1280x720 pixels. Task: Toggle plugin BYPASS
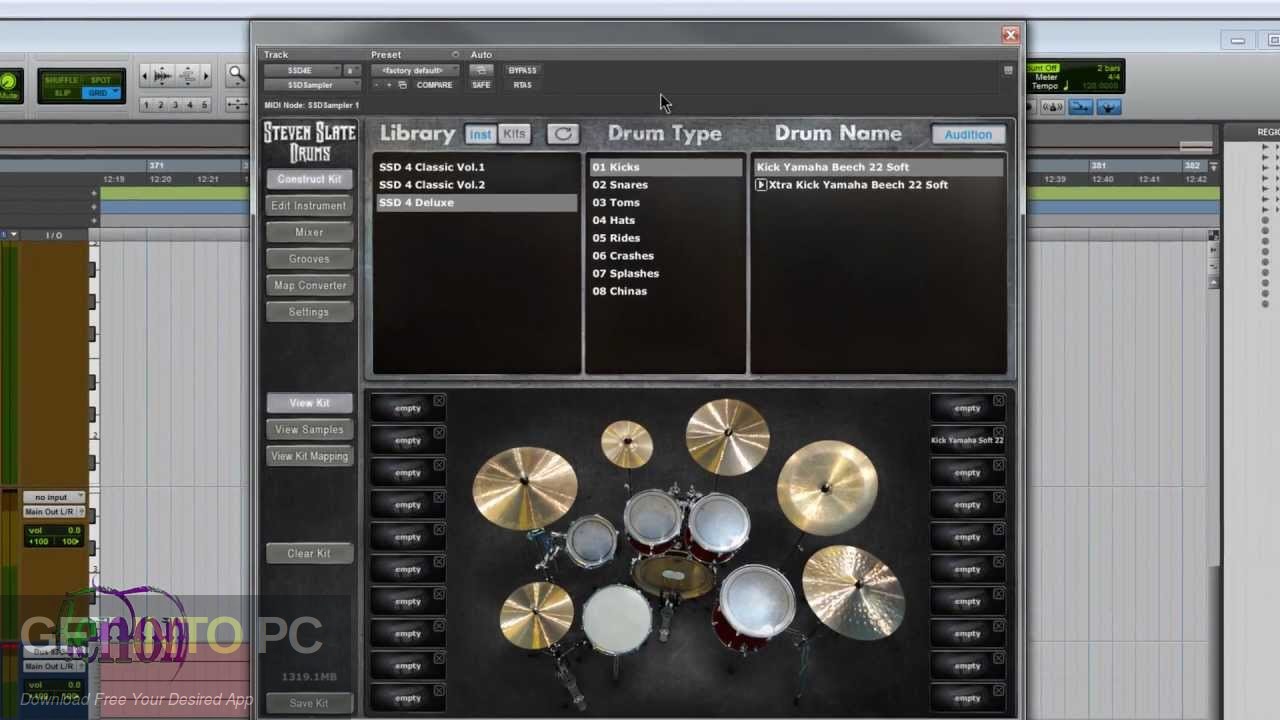(x=522, y=70)
